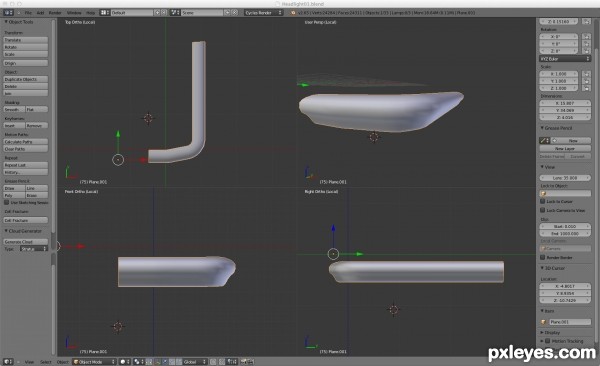Add a new scene with plus icon
Viewport: 600px width, 366px height.
(x=227, y=13)
